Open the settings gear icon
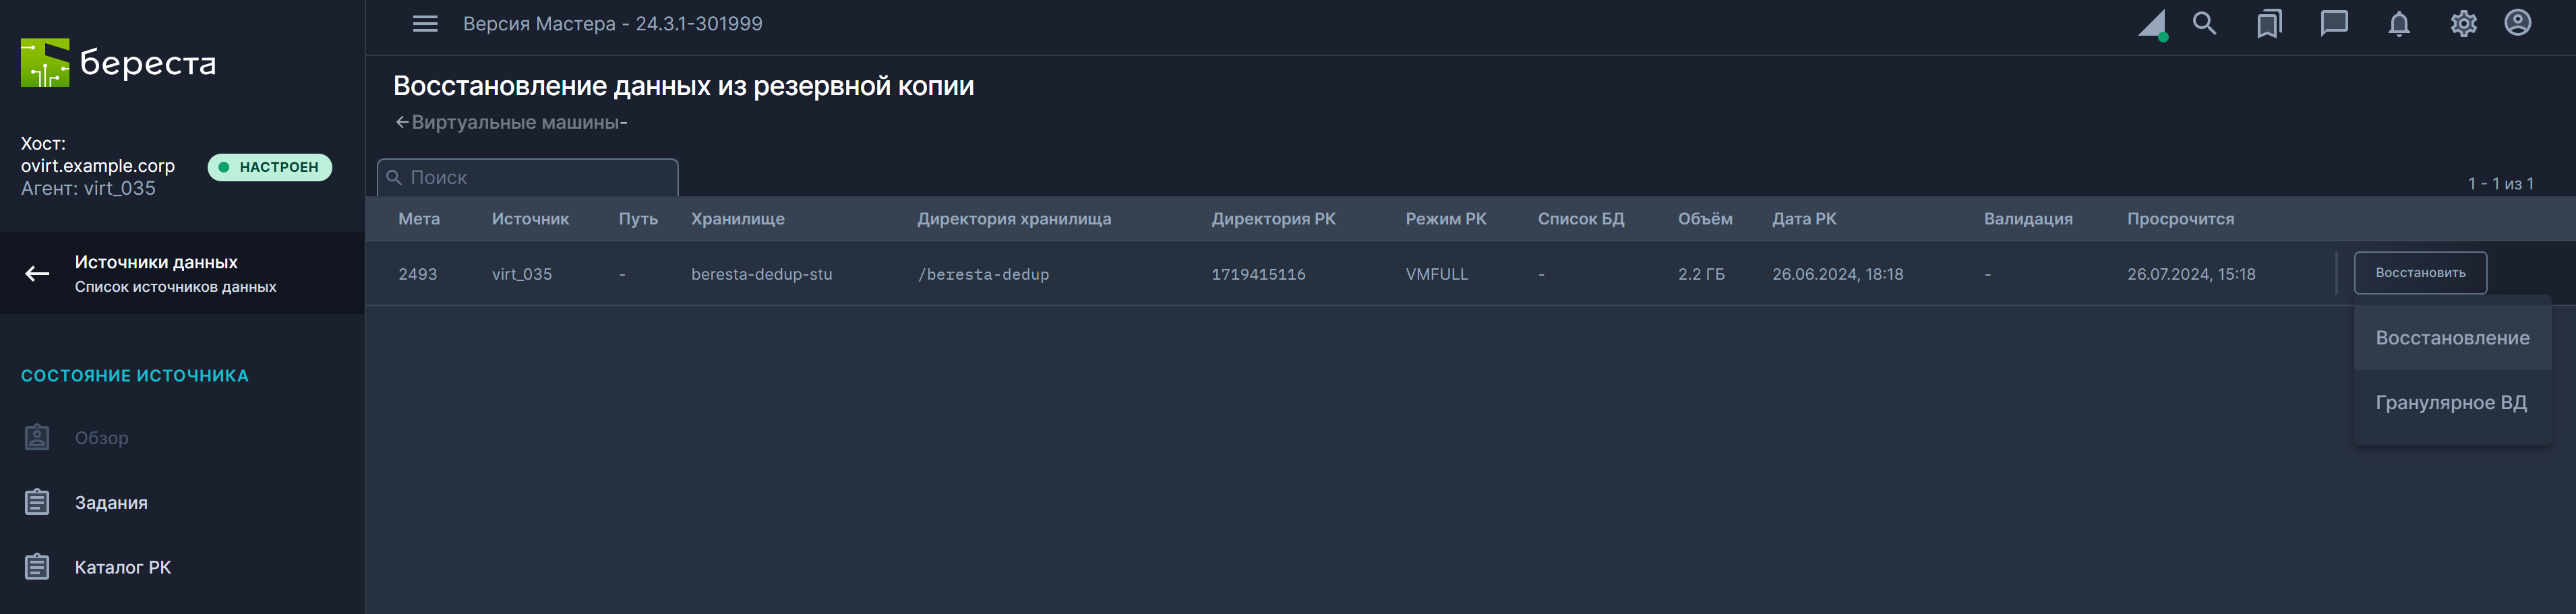Screen dimensions: 2576x614 pyautogui.click(x=2463, y=24)
